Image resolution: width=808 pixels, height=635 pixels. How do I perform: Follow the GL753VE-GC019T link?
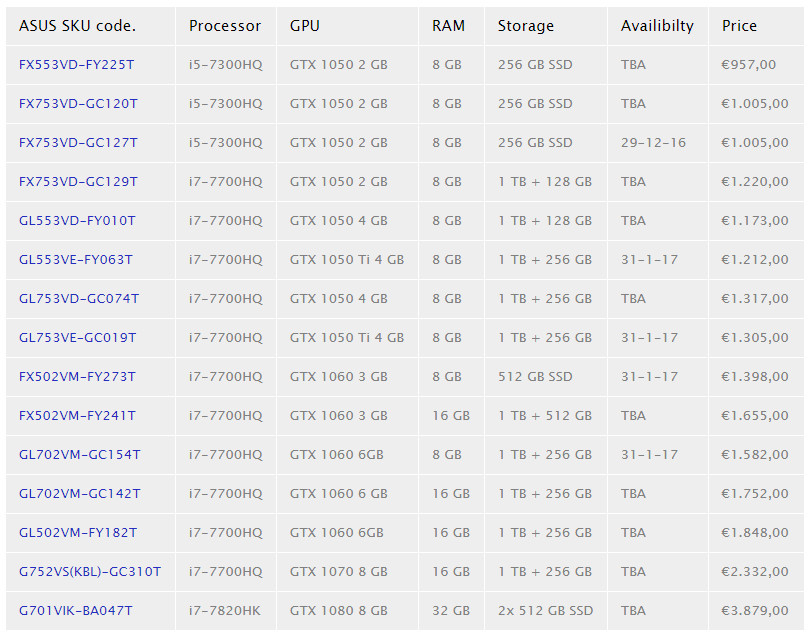(77, 338)
